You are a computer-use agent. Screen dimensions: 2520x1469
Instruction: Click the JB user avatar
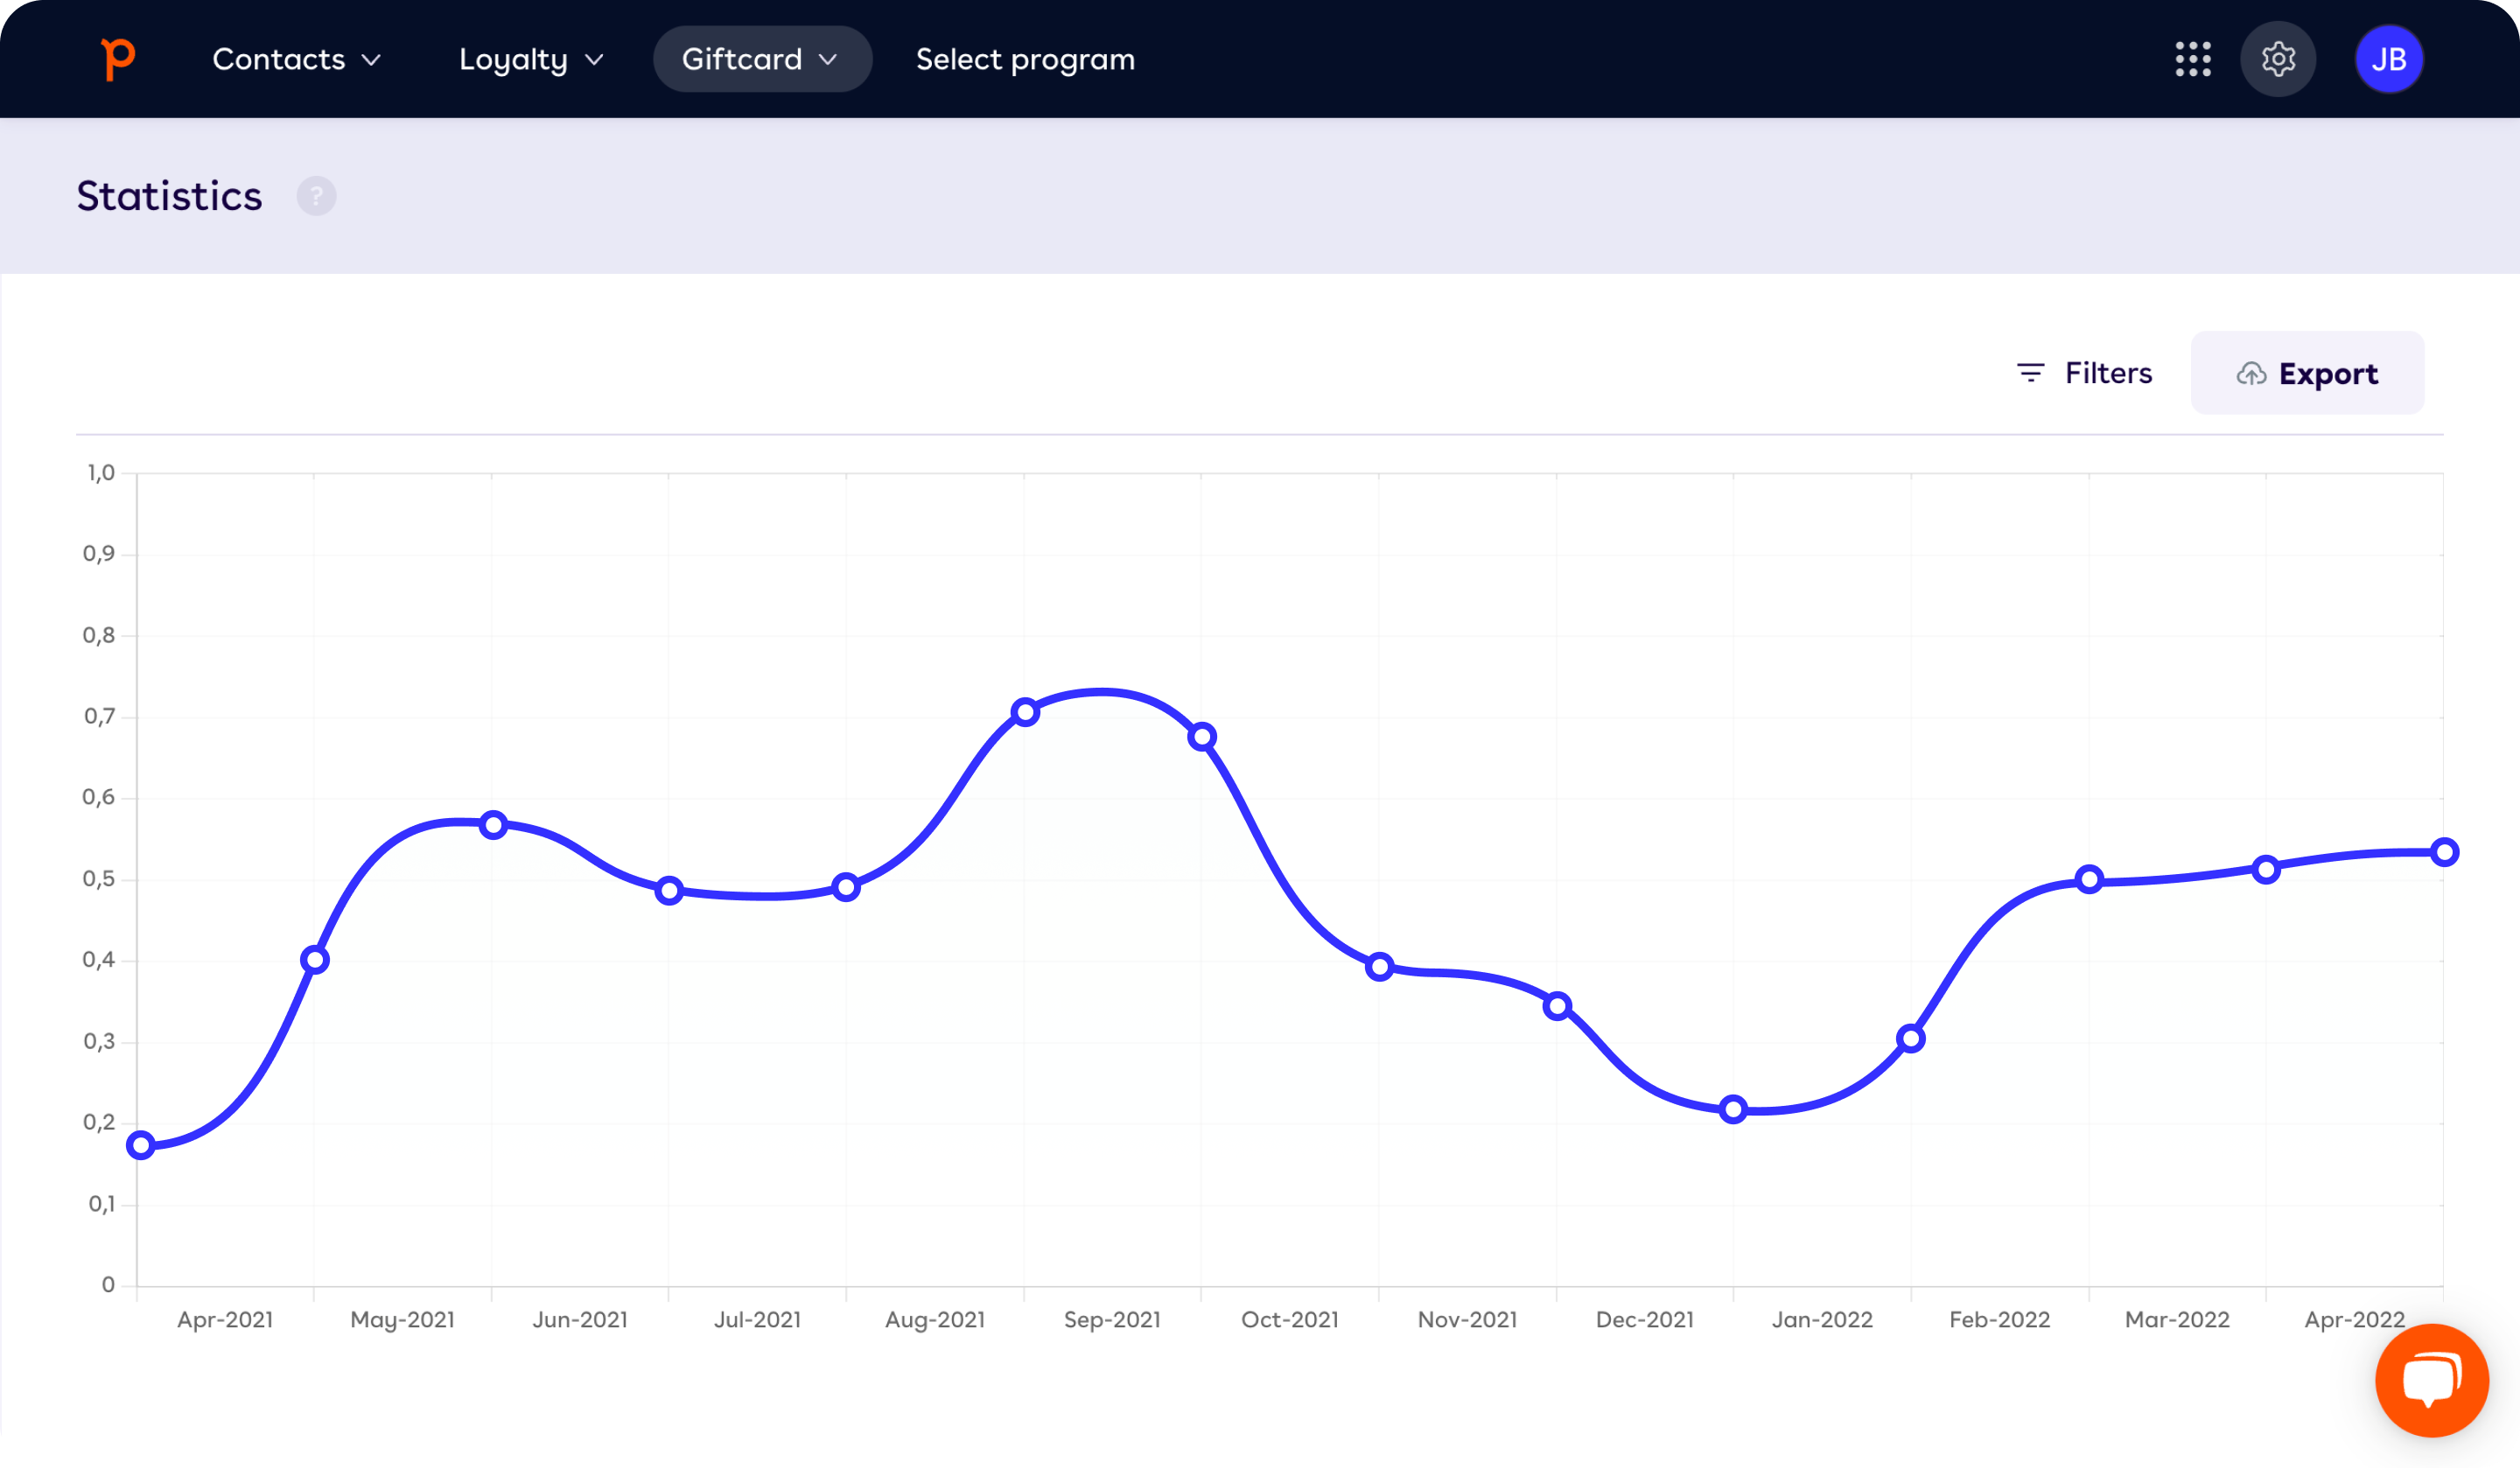[x=2388, y=59]
